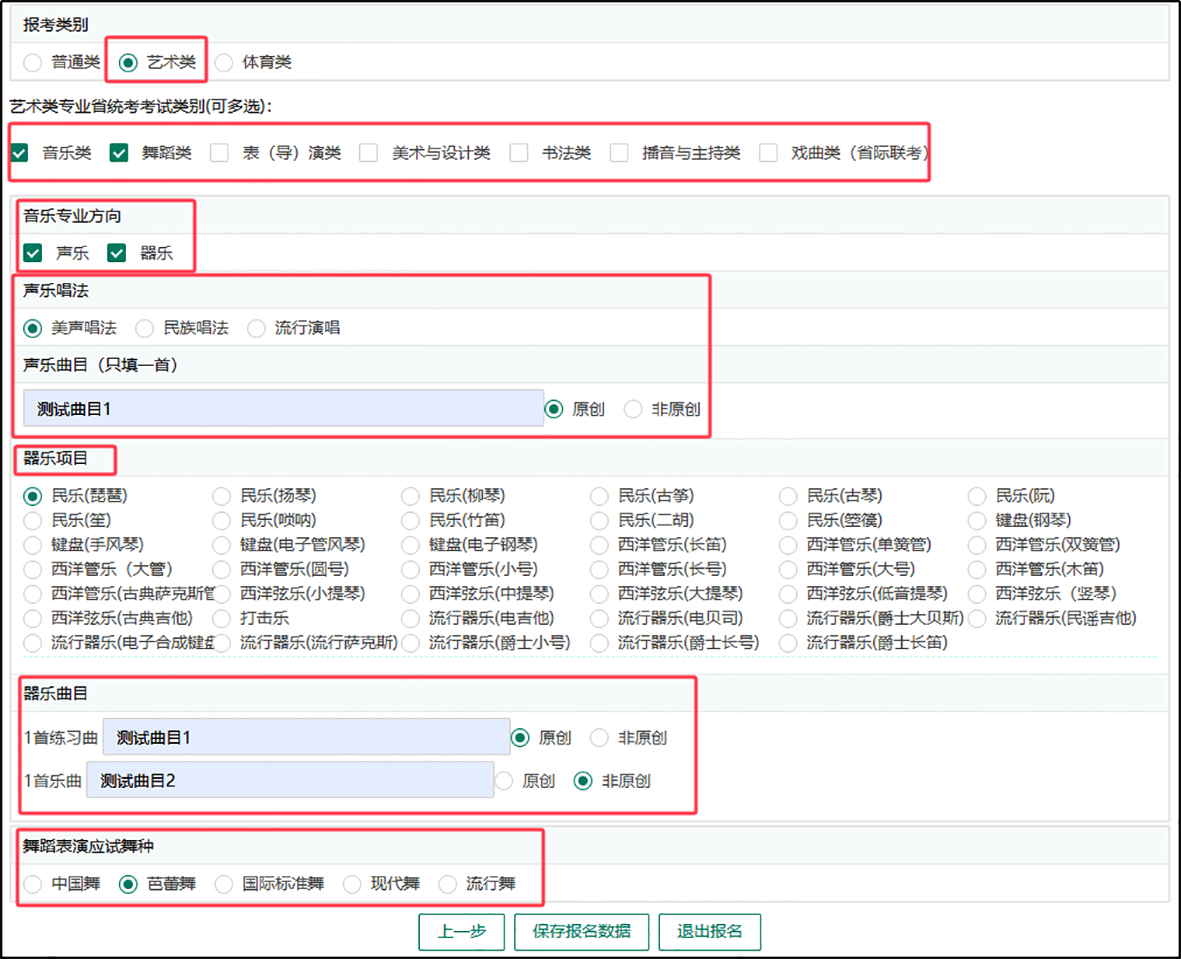Choose 西洋弦乐(小提琴) from the instrument list
Viewport: 1181px width, 959px height.
222,594
